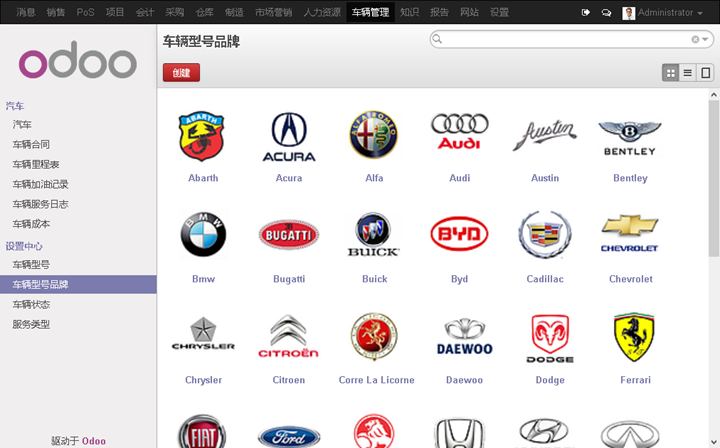Click the Bentley winged logo

tap(630, 139)
